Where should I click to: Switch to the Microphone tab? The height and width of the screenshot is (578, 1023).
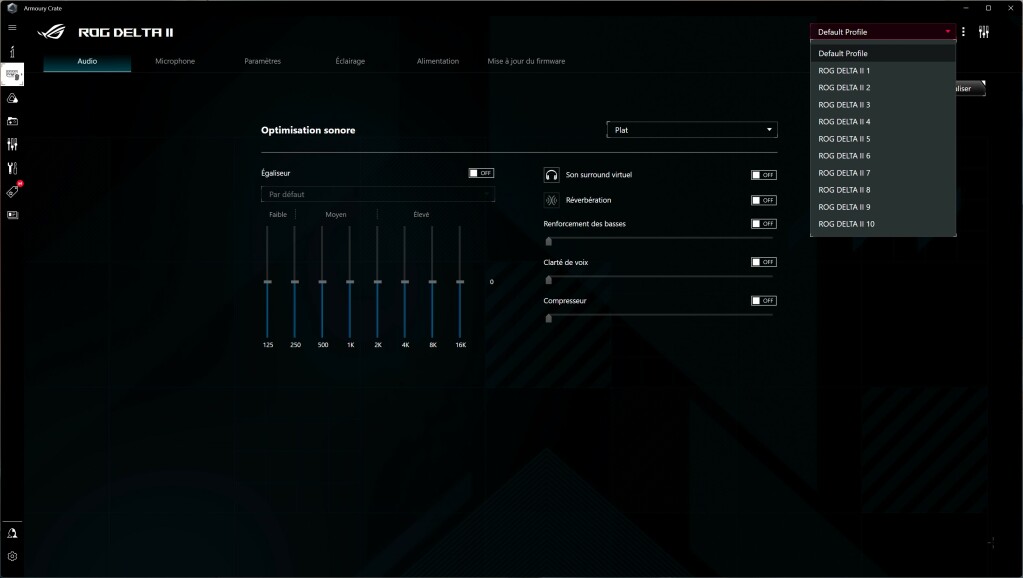[x=175, y=61]
